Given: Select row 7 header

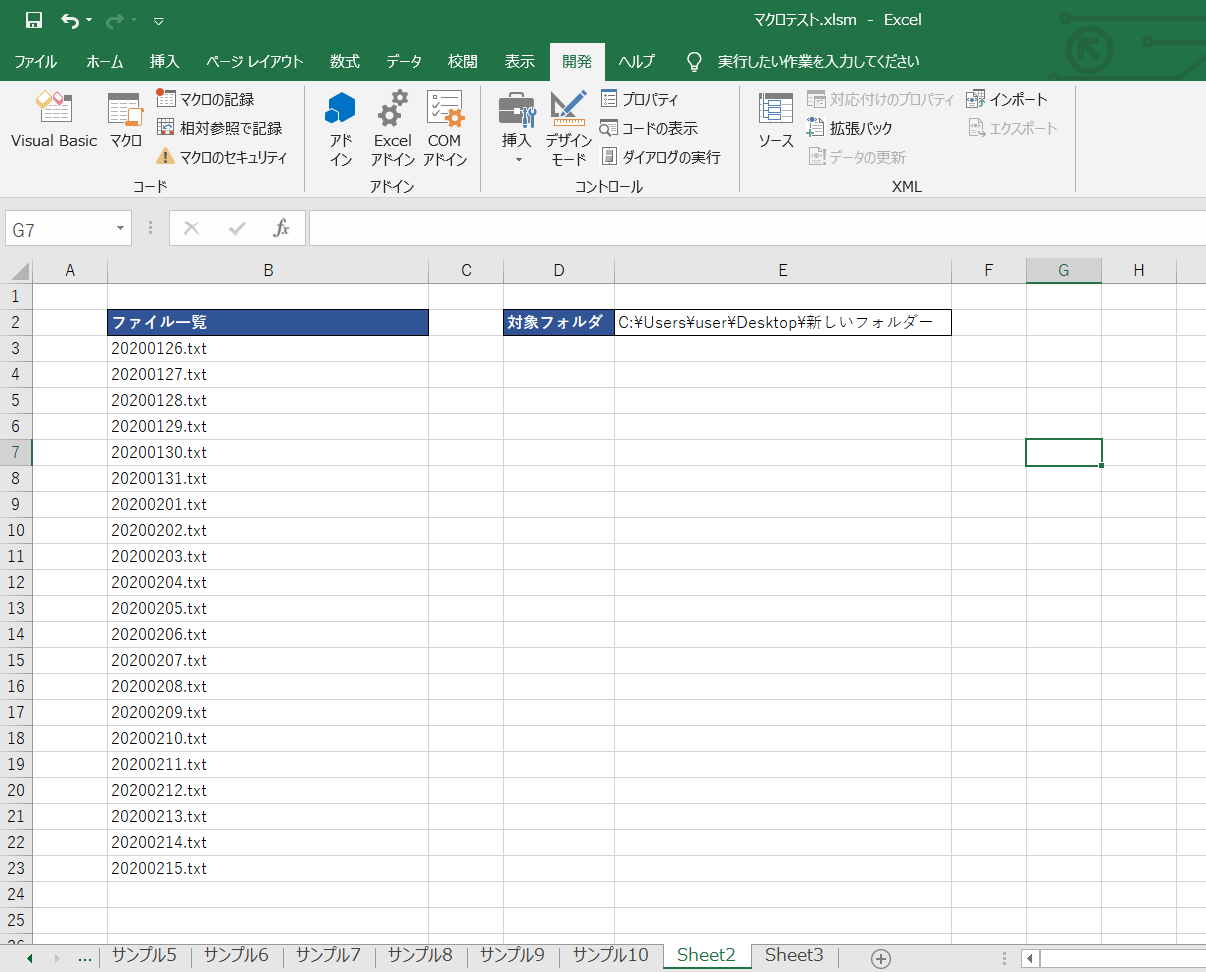Looking at the screenshot, I should 16,452.
